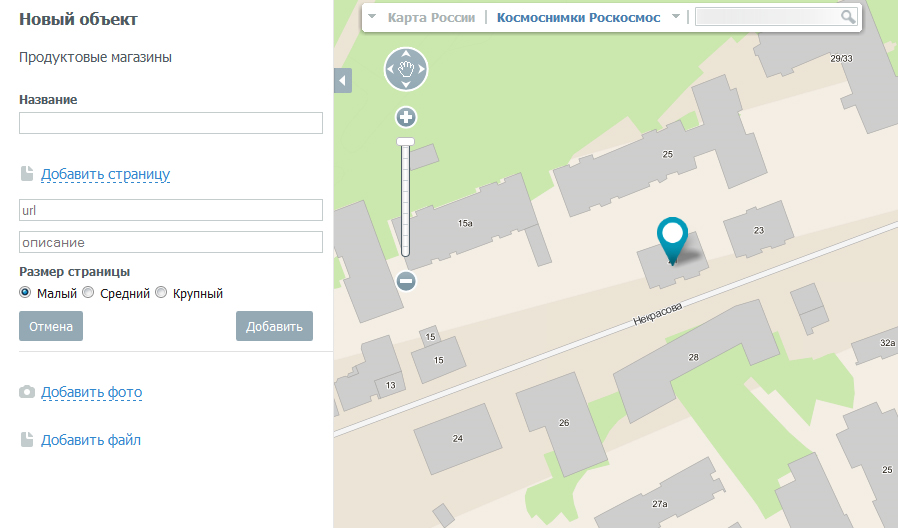Pan map up using navigation wheel arrow
The height and width of the screenshot is (528, 898).
[x=406, y=54]
